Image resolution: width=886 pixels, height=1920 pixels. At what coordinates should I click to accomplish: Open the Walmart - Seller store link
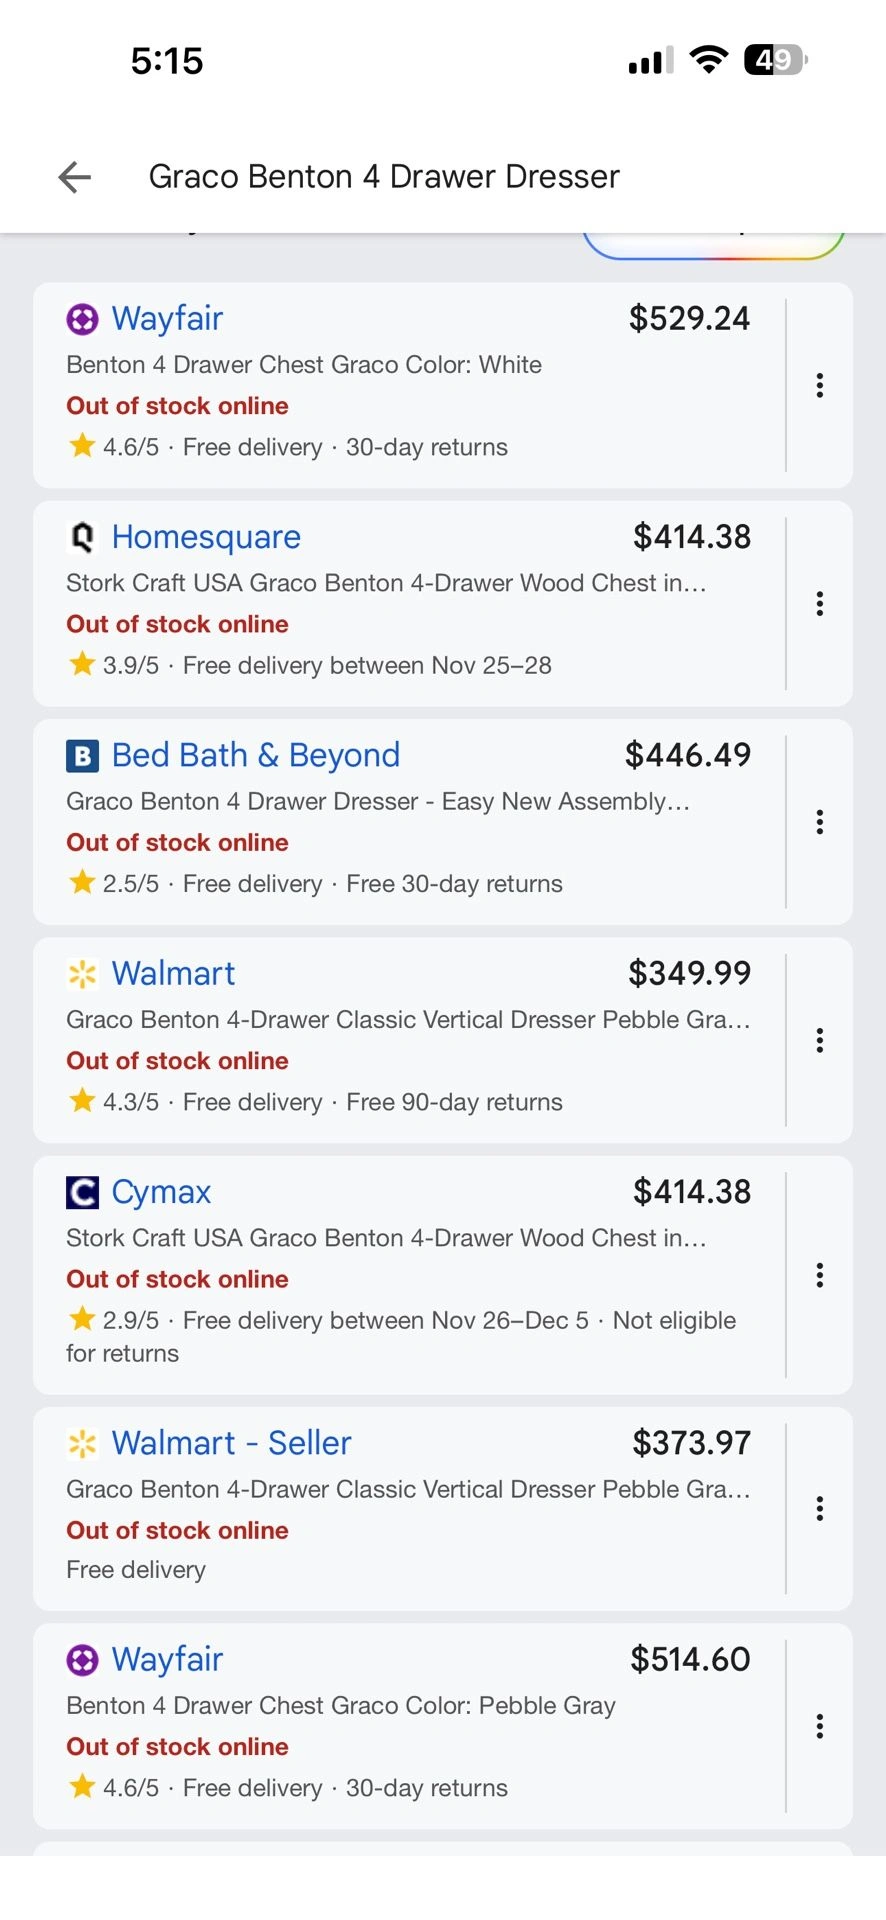pyautogui.click(x=231, y=1443)
